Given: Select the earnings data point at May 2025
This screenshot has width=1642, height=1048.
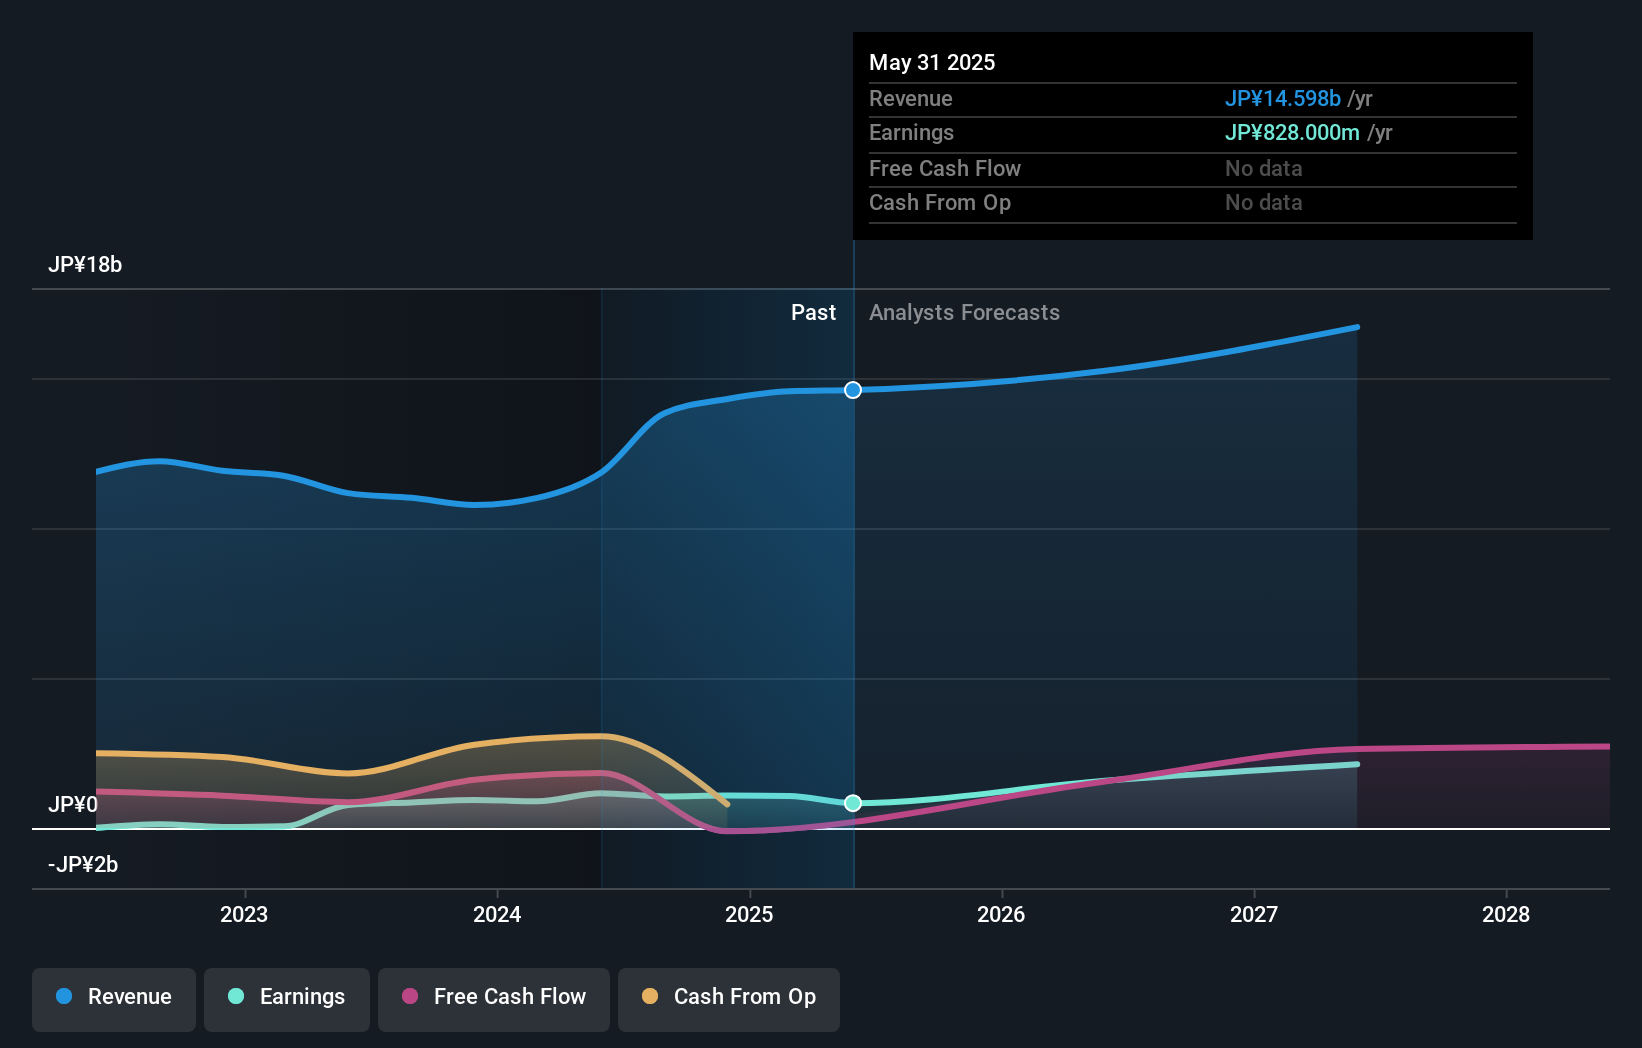Looking at the screenshot, I should pyautogui.click(x=853, y=803).
